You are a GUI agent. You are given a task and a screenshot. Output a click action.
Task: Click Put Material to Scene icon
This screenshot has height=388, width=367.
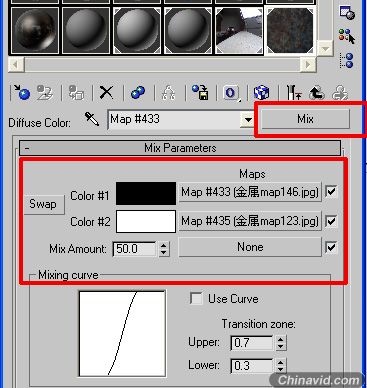point(44,92)
